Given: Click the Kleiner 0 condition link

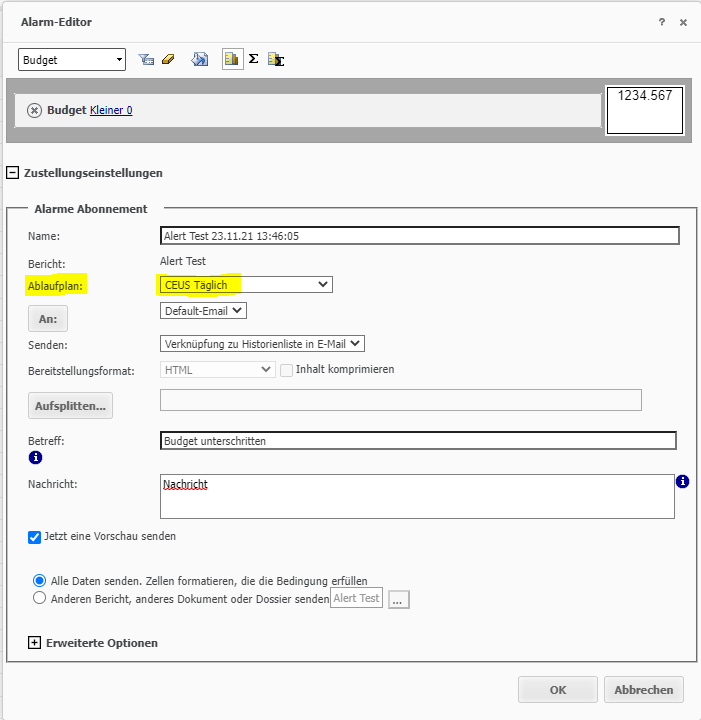Looking at the screenshot, I should click(x=111, y=110).
